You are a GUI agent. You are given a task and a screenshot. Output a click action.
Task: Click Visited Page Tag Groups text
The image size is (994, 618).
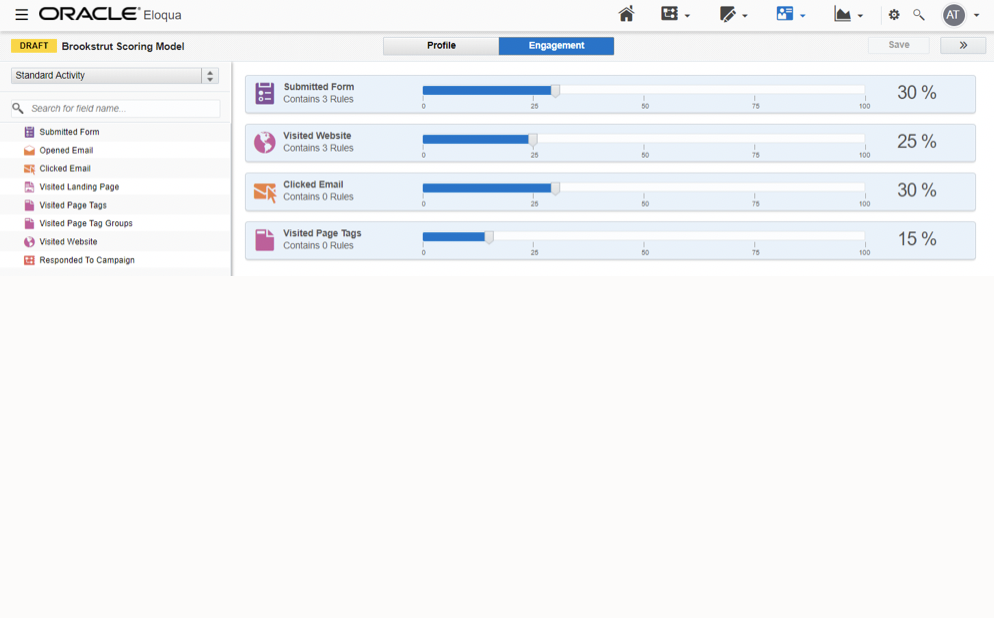pyautogui.click(x=86, y=223)
